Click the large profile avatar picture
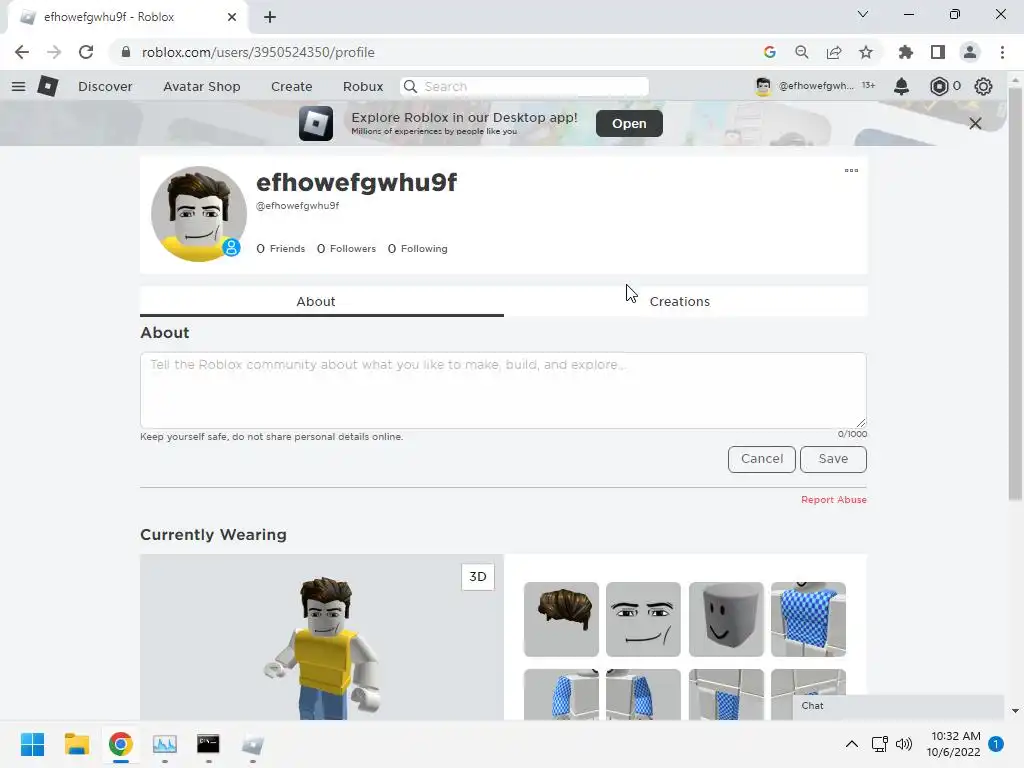The width and height of the screenshot is (1024, 768). pyautogui.click(x=199, y=214)
